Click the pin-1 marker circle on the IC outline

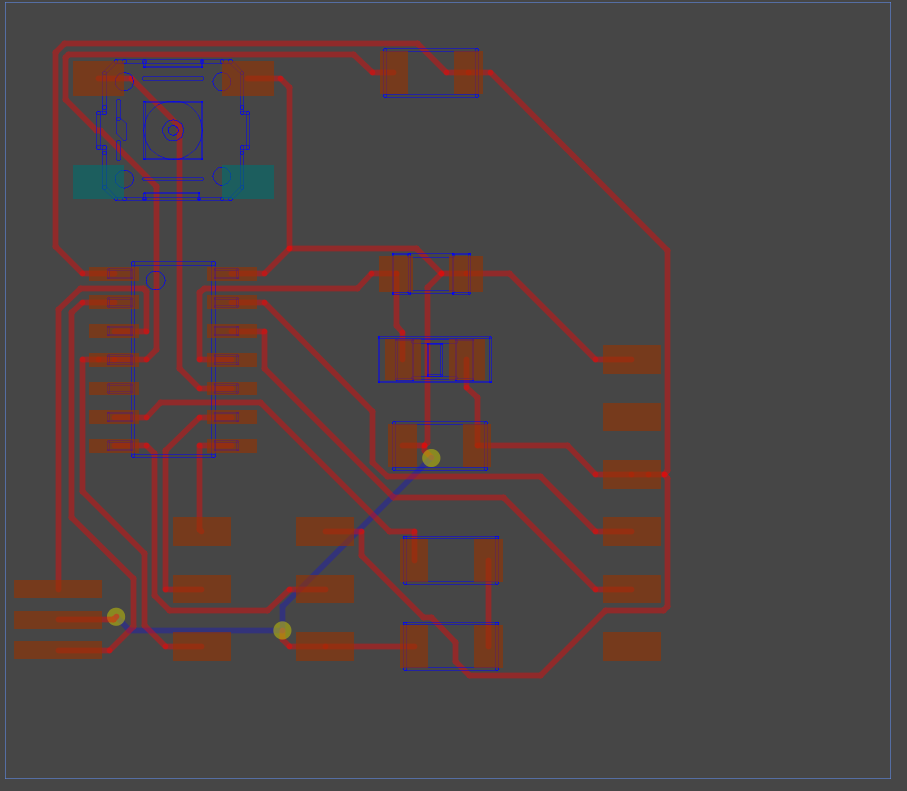pos(156,280)
